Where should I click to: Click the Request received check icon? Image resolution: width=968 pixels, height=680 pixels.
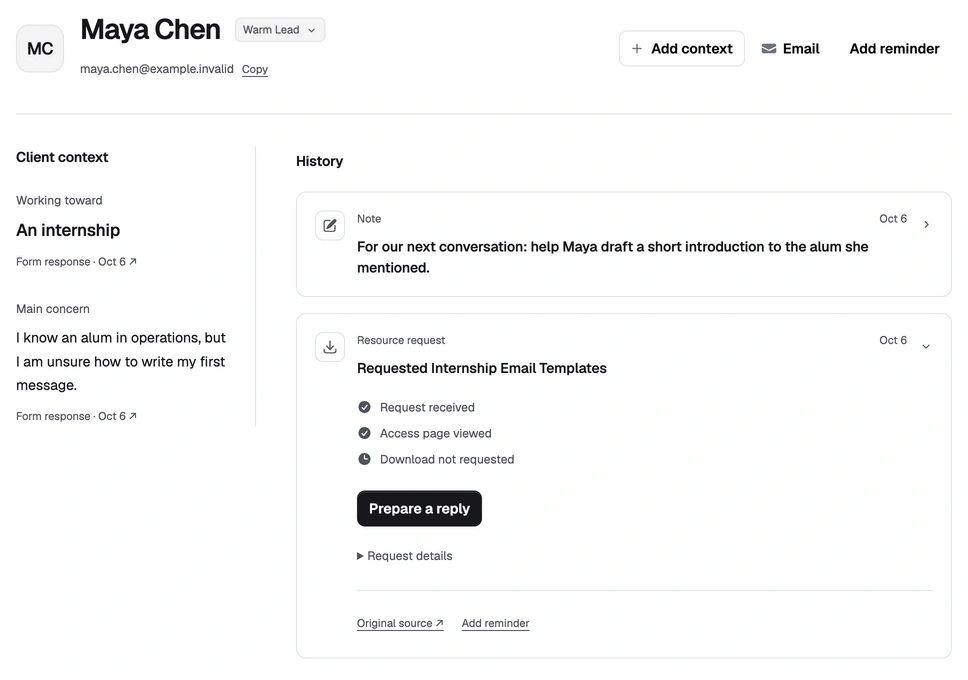(364, 407)
